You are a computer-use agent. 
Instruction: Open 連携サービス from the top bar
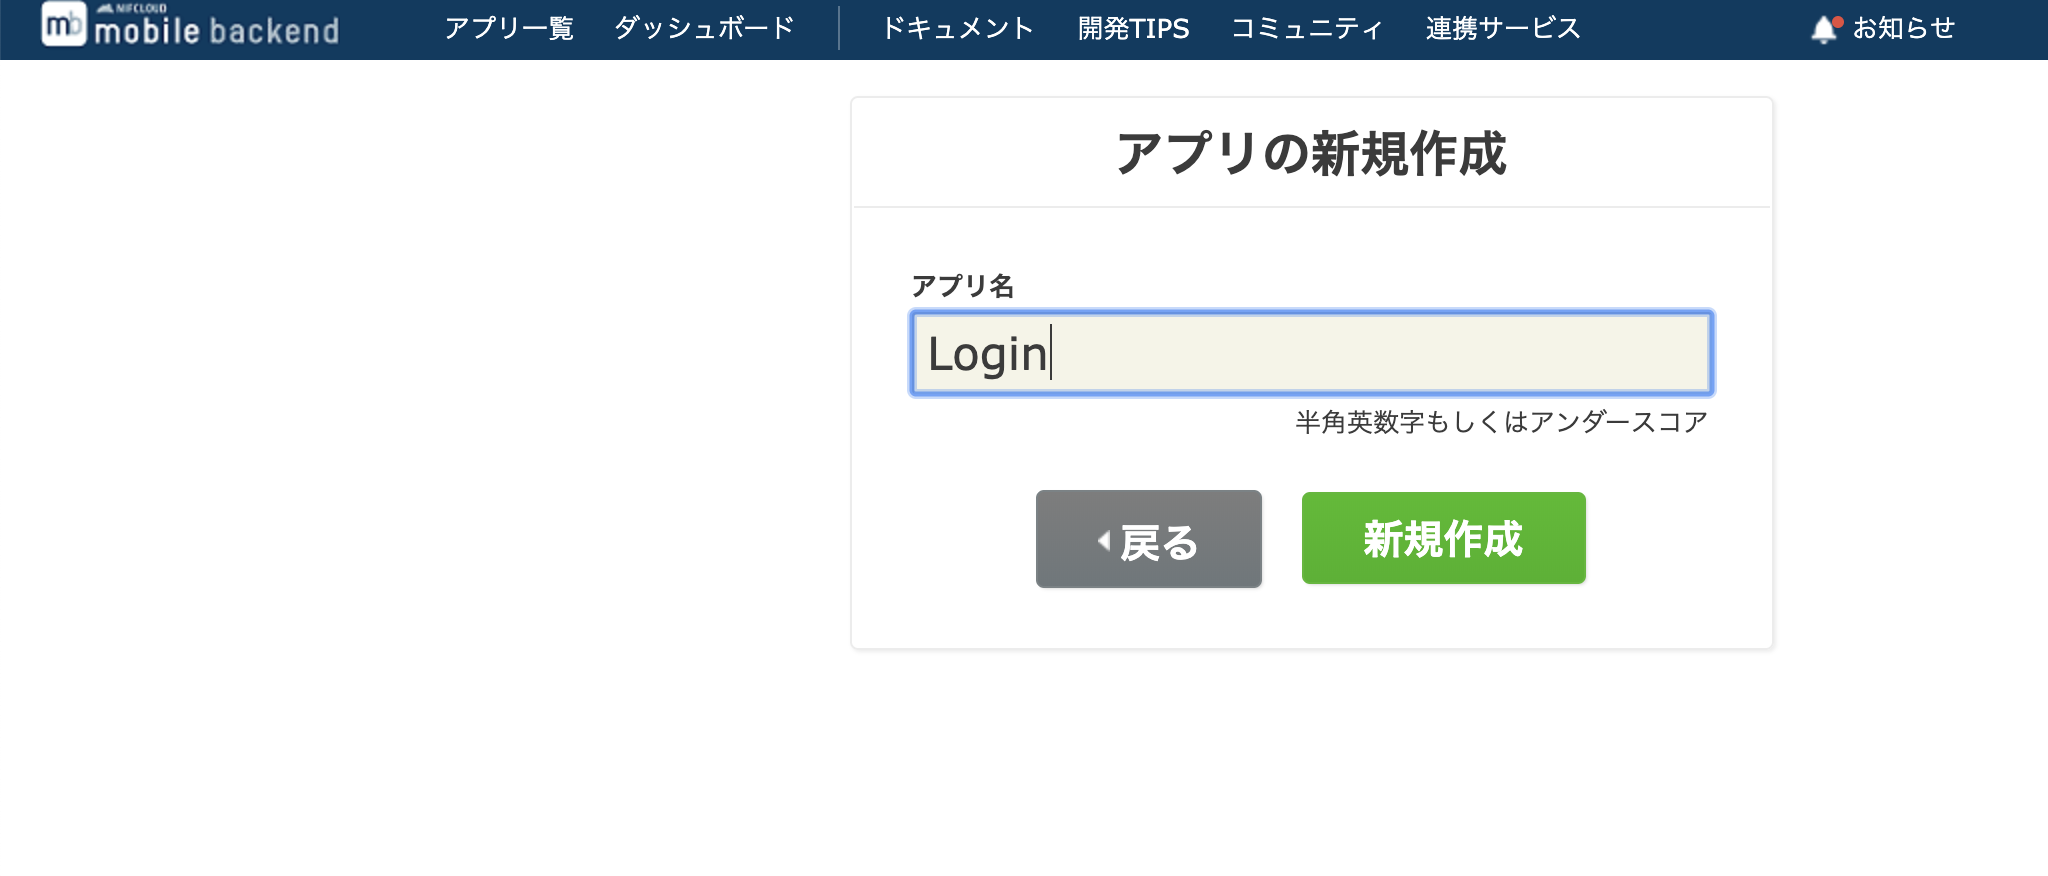pyautogui.click(x=1503, y=28)
